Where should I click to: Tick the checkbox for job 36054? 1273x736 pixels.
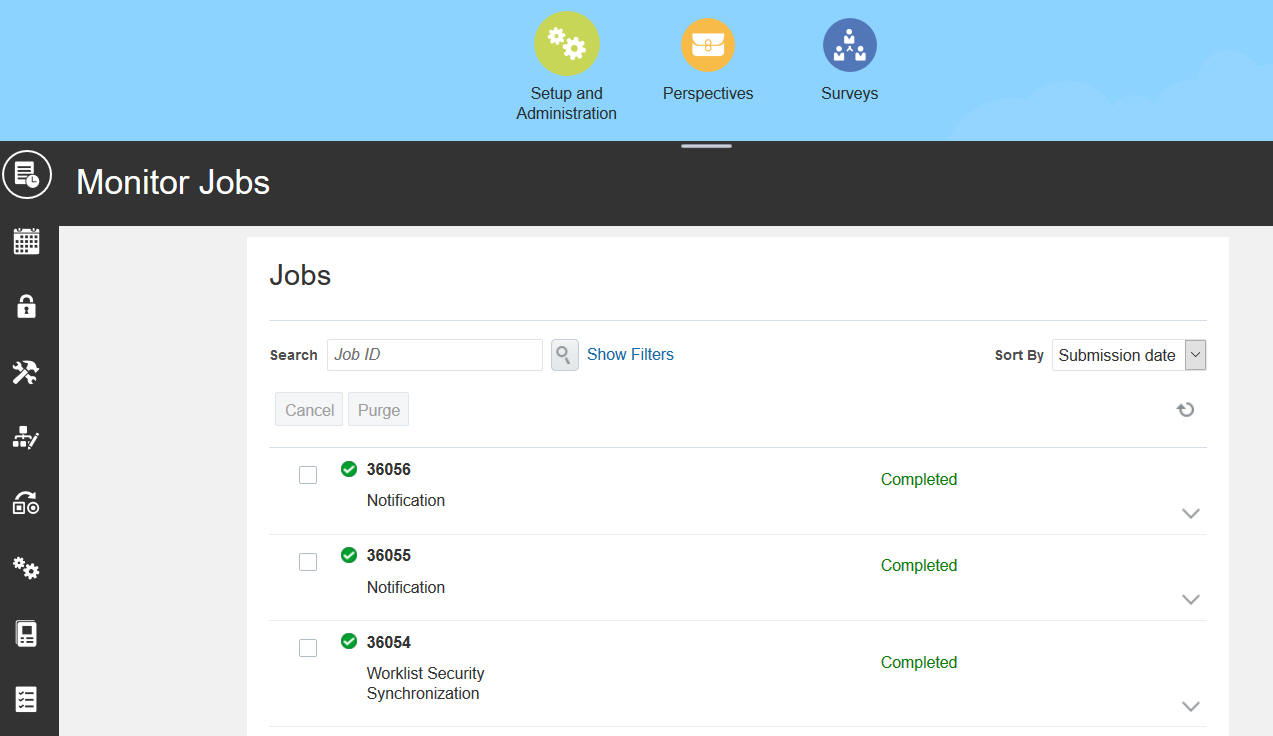click(308, 647)
